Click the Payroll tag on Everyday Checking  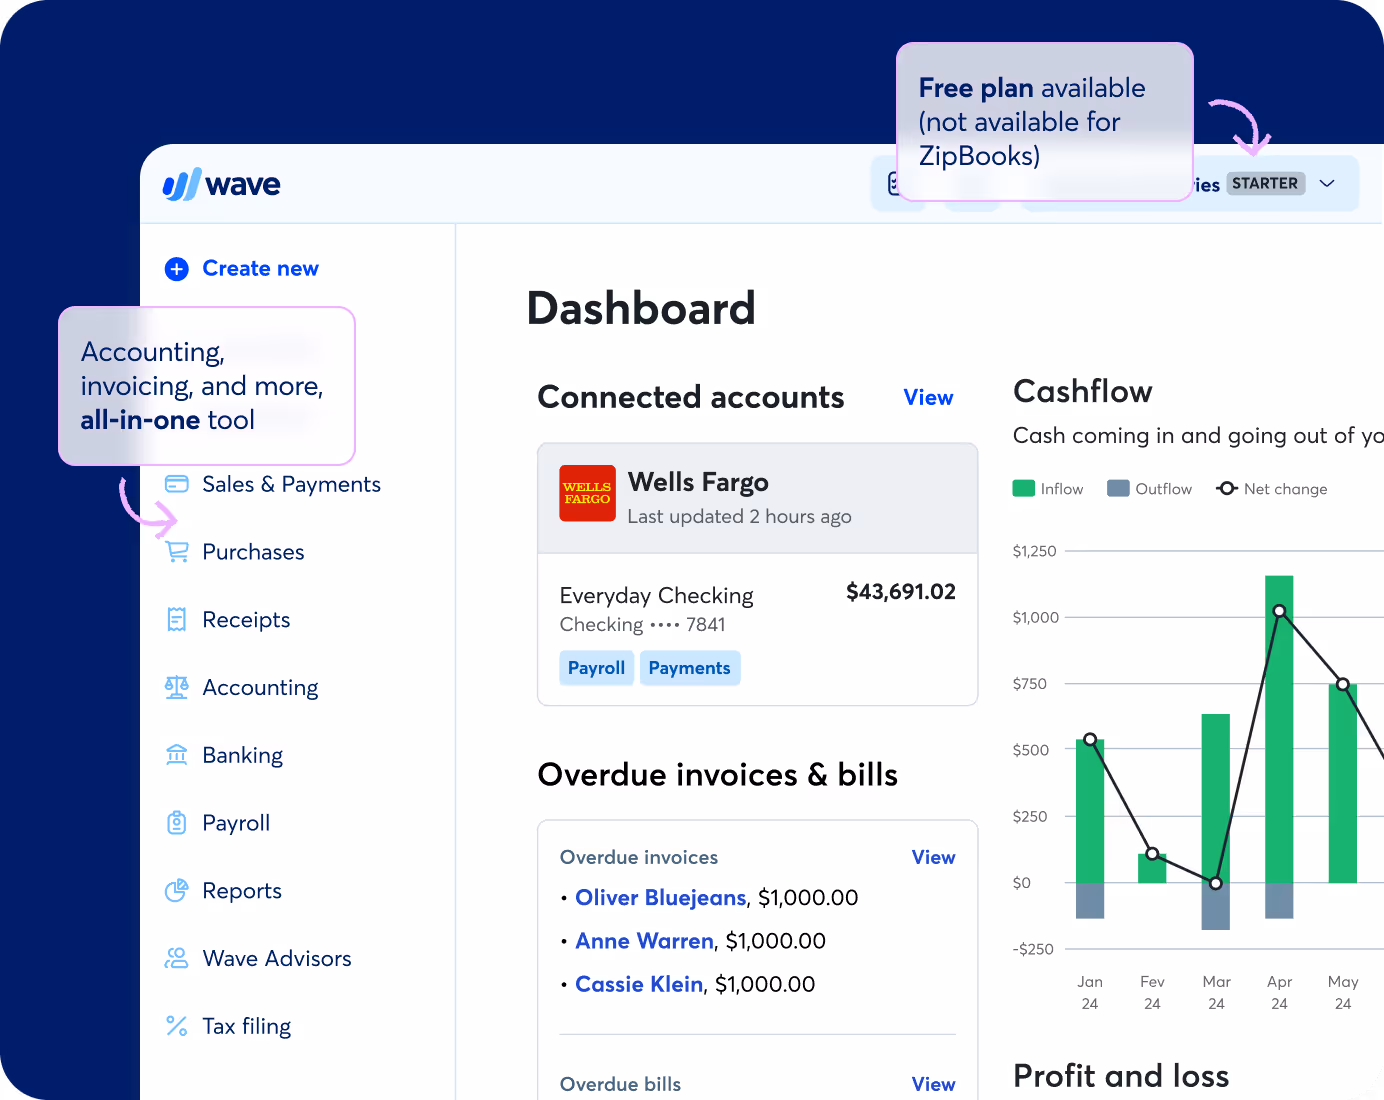596,668
